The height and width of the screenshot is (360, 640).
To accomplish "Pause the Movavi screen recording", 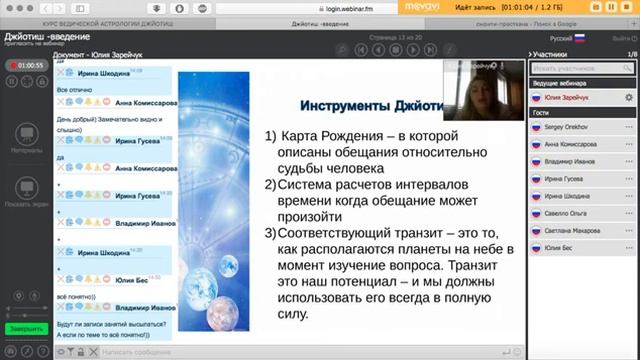I will click(611, 7).
